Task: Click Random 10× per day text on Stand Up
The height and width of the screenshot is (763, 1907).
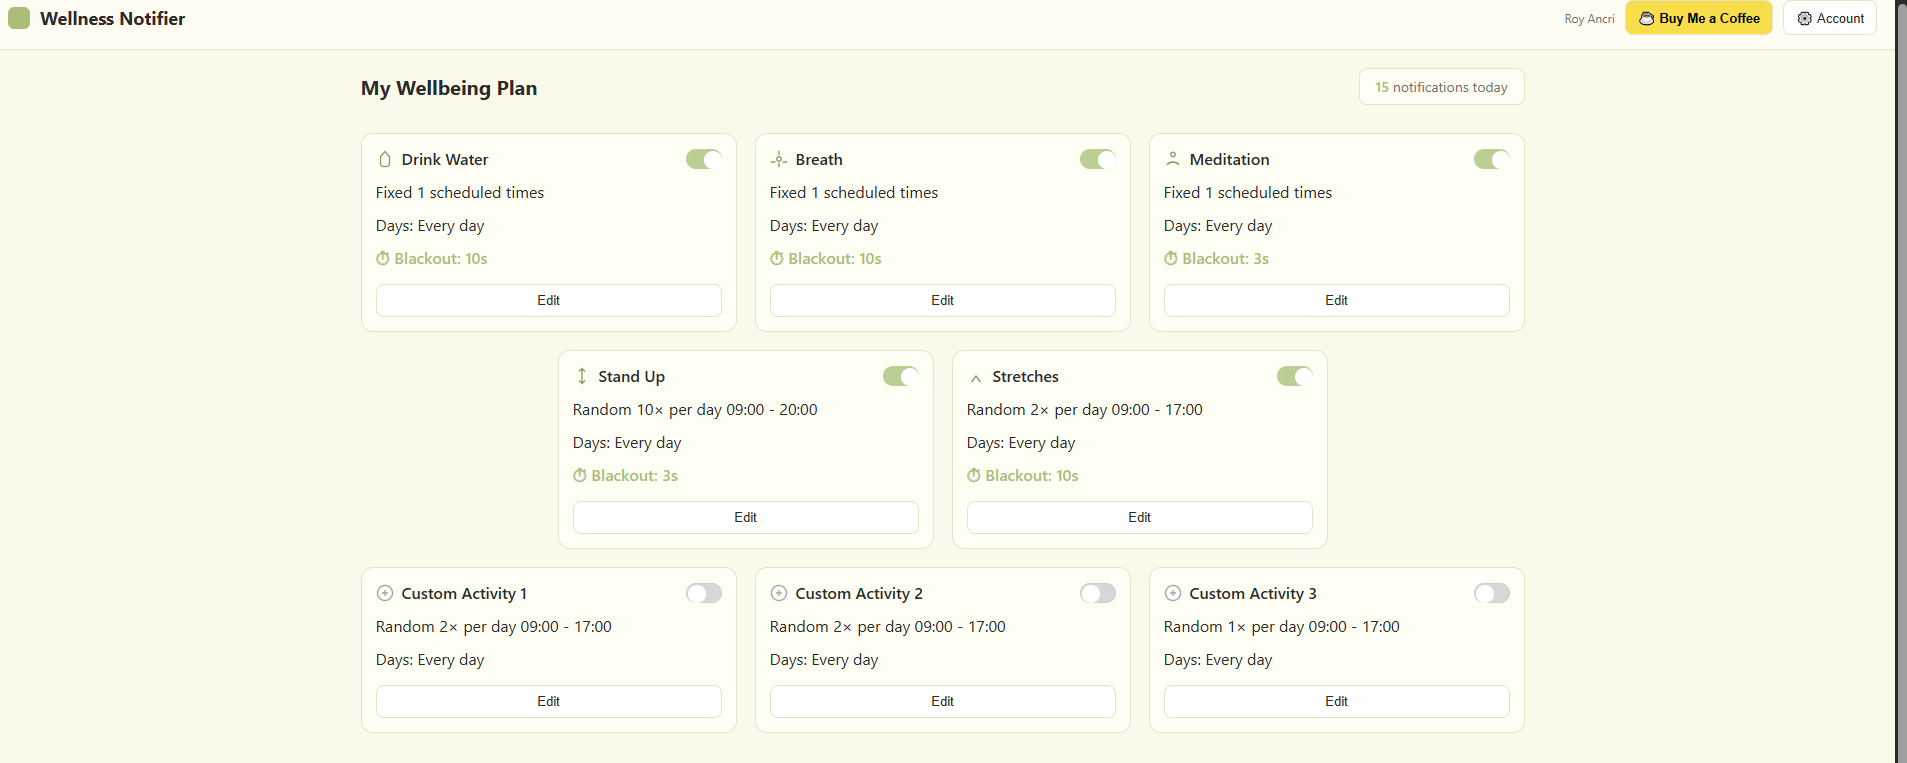Action: [x=695, y=409]
